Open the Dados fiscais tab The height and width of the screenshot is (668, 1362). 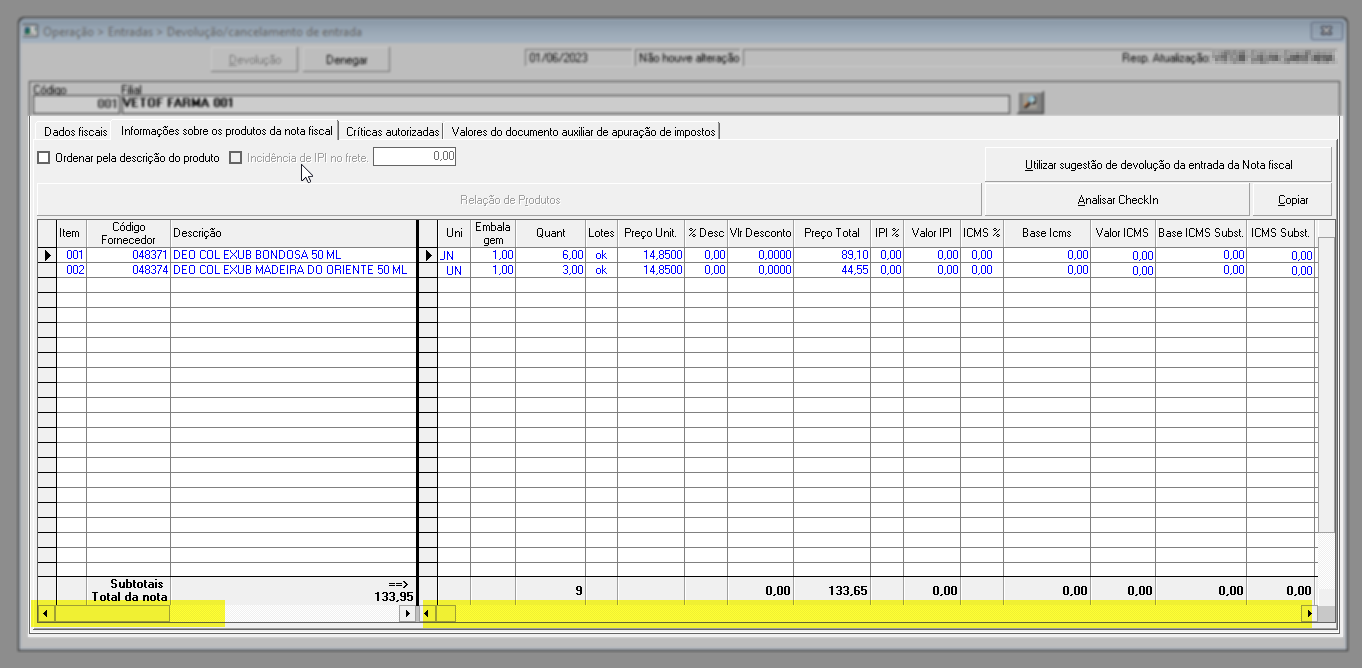pyautogui.click(x=76, y=132)
